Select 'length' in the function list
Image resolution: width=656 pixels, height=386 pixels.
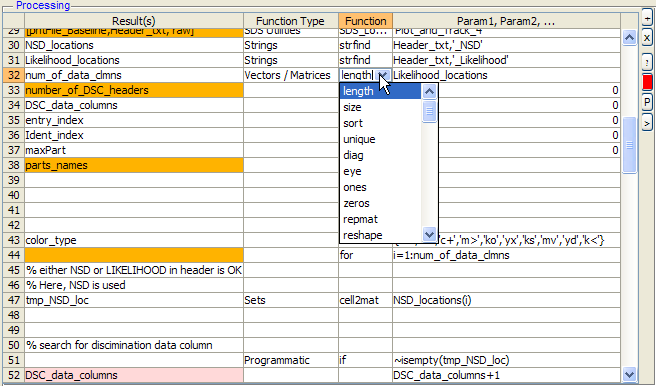coord(380,91)
